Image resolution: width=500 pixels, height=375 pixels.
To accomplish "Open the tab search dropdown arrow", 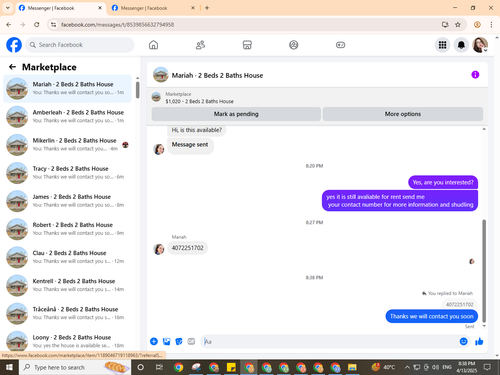I will (8, 8).
